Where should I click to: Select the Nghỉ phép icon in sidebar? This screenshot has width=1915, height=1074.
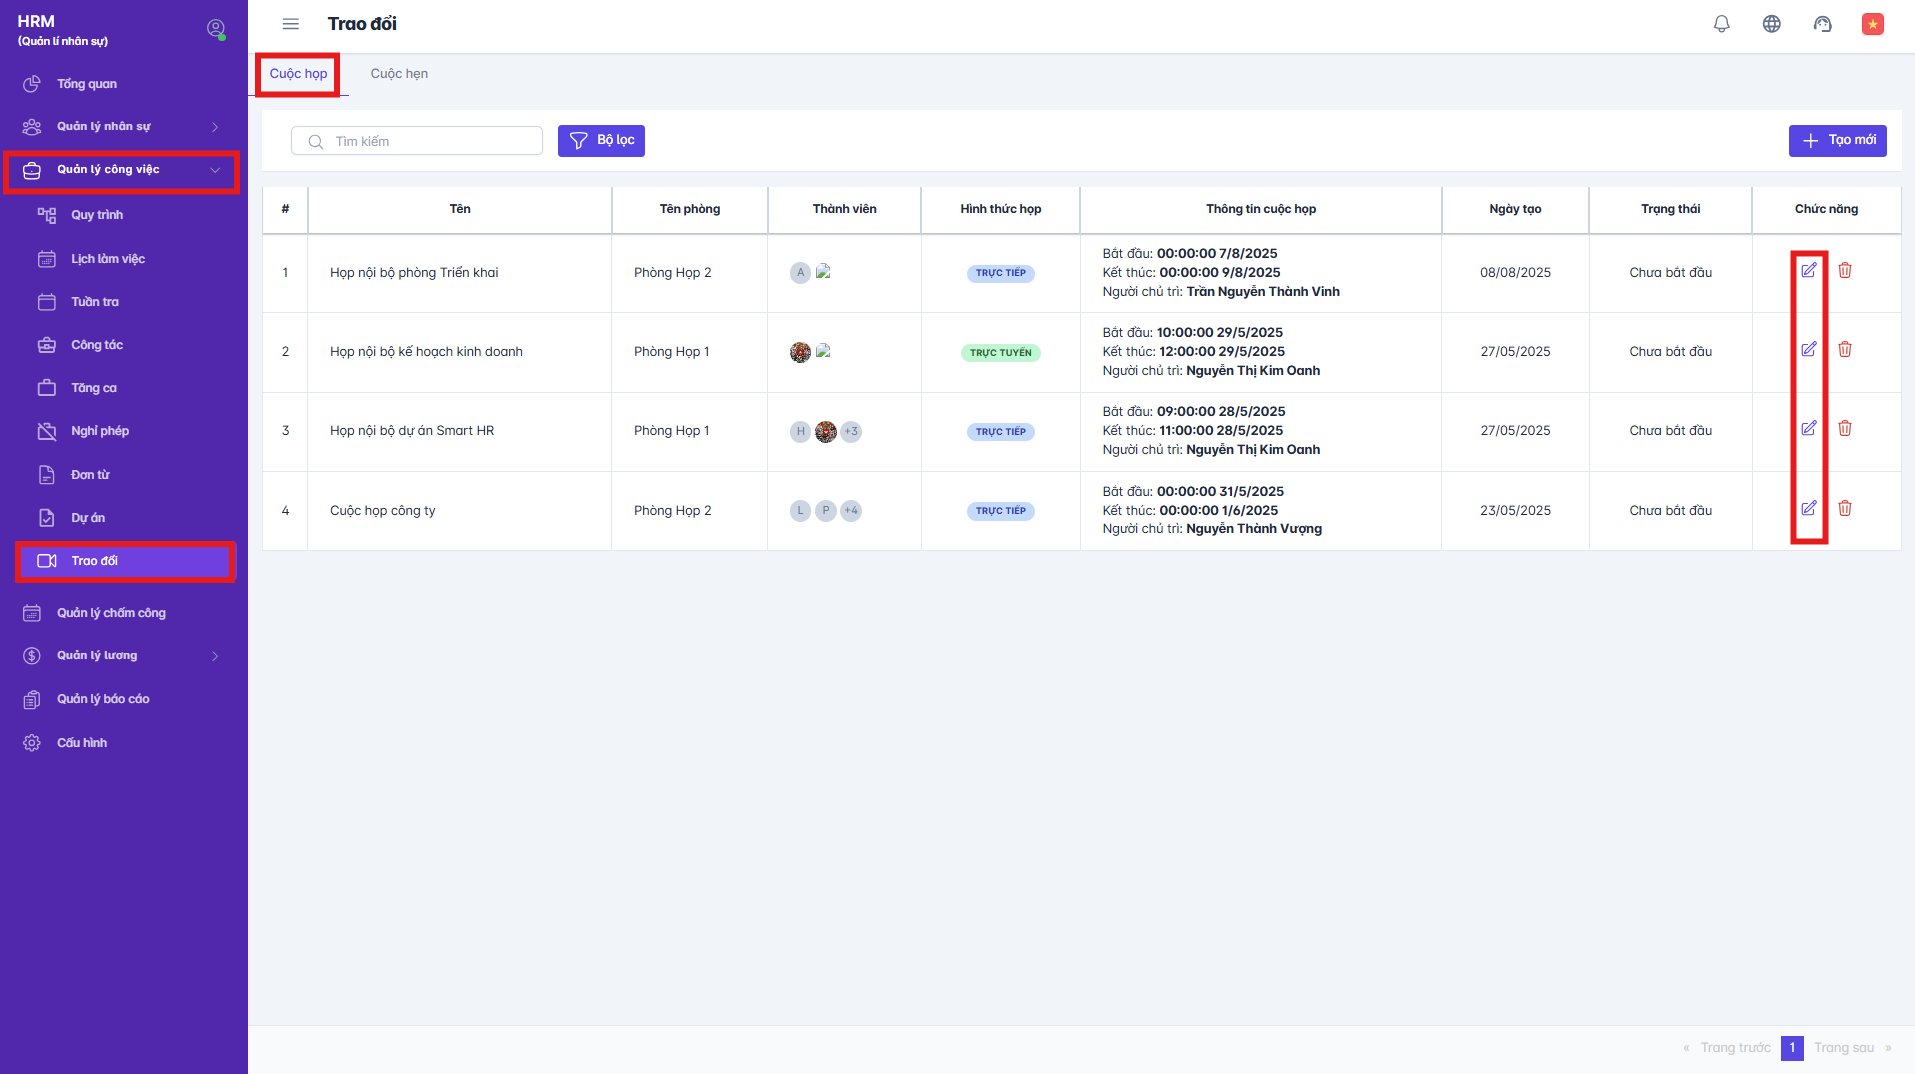pyautogui.click(x=46, y=430)
